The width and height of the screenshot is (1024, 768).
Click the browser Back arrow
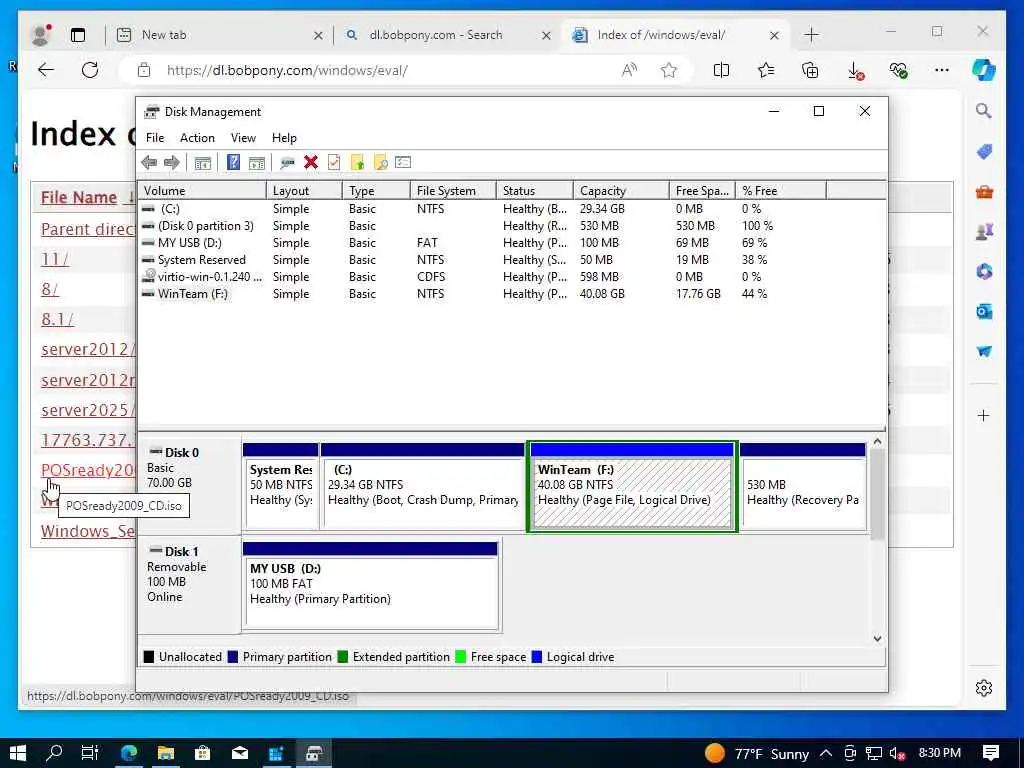coord(46,71)
